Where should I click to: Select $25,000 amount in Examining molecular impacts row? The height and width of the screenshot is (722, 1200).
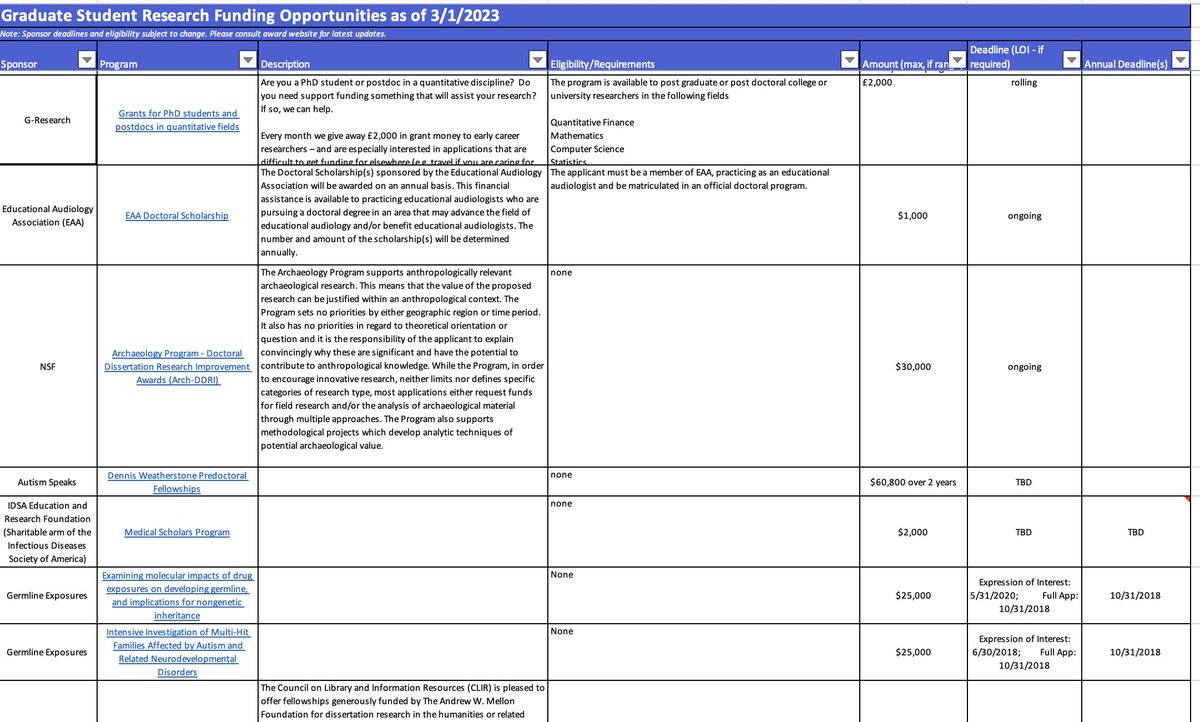(x=913, y=595)
